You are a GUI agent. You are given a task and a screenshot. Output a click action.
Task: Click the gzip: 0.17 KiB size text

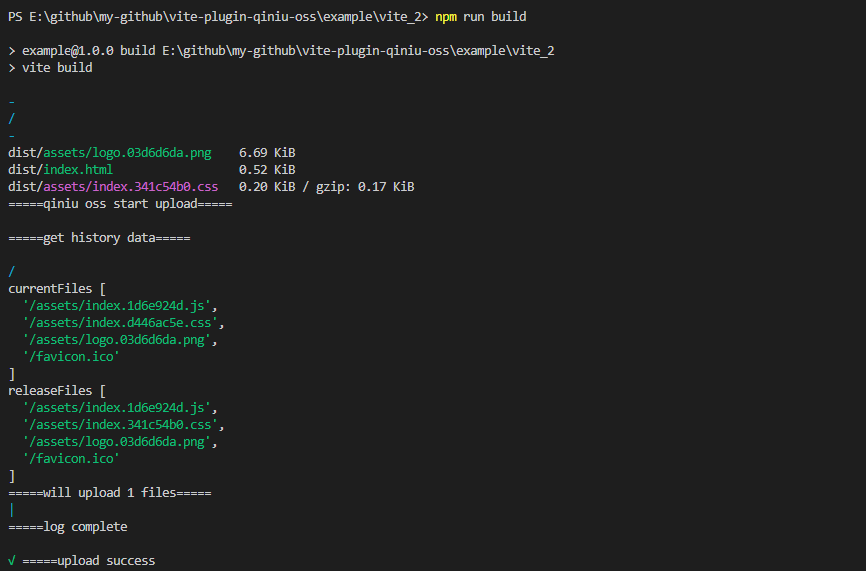(365, 187)
